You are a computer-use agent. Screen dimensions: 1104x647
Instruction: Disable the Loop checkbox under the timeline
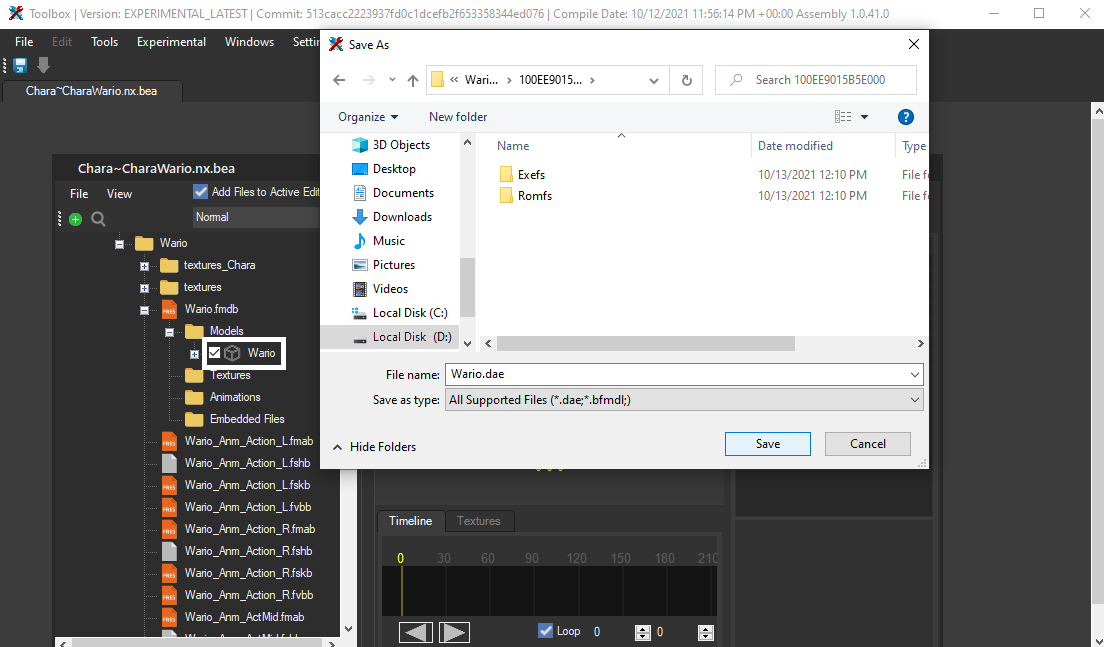pyautogui.click(x=545, y=631)
